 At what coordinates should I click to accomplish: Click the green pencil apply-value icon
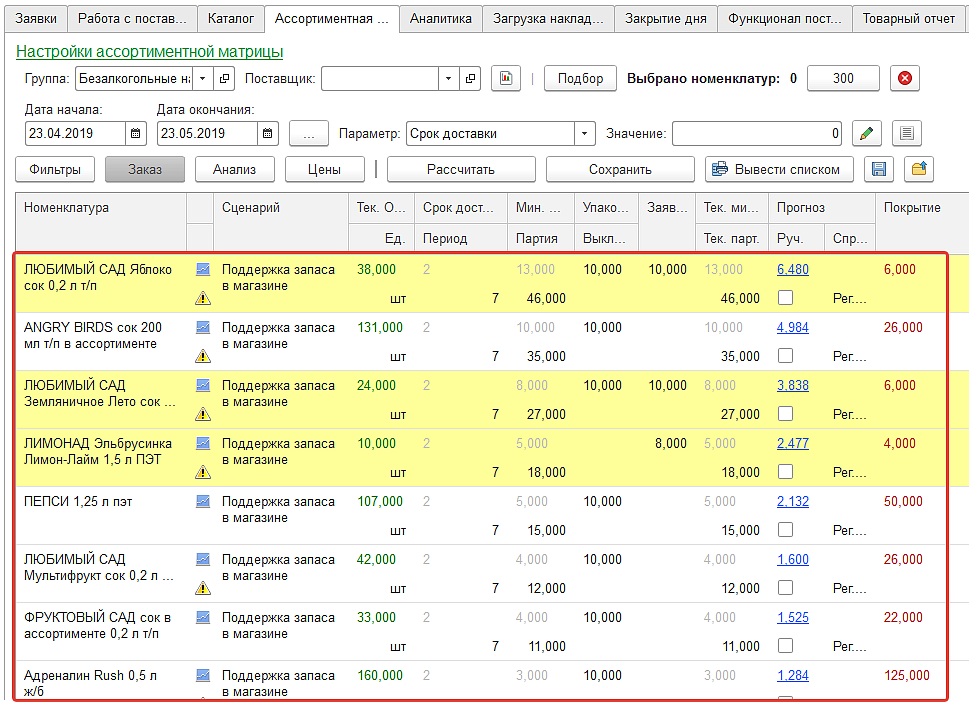tap(866, 133)
